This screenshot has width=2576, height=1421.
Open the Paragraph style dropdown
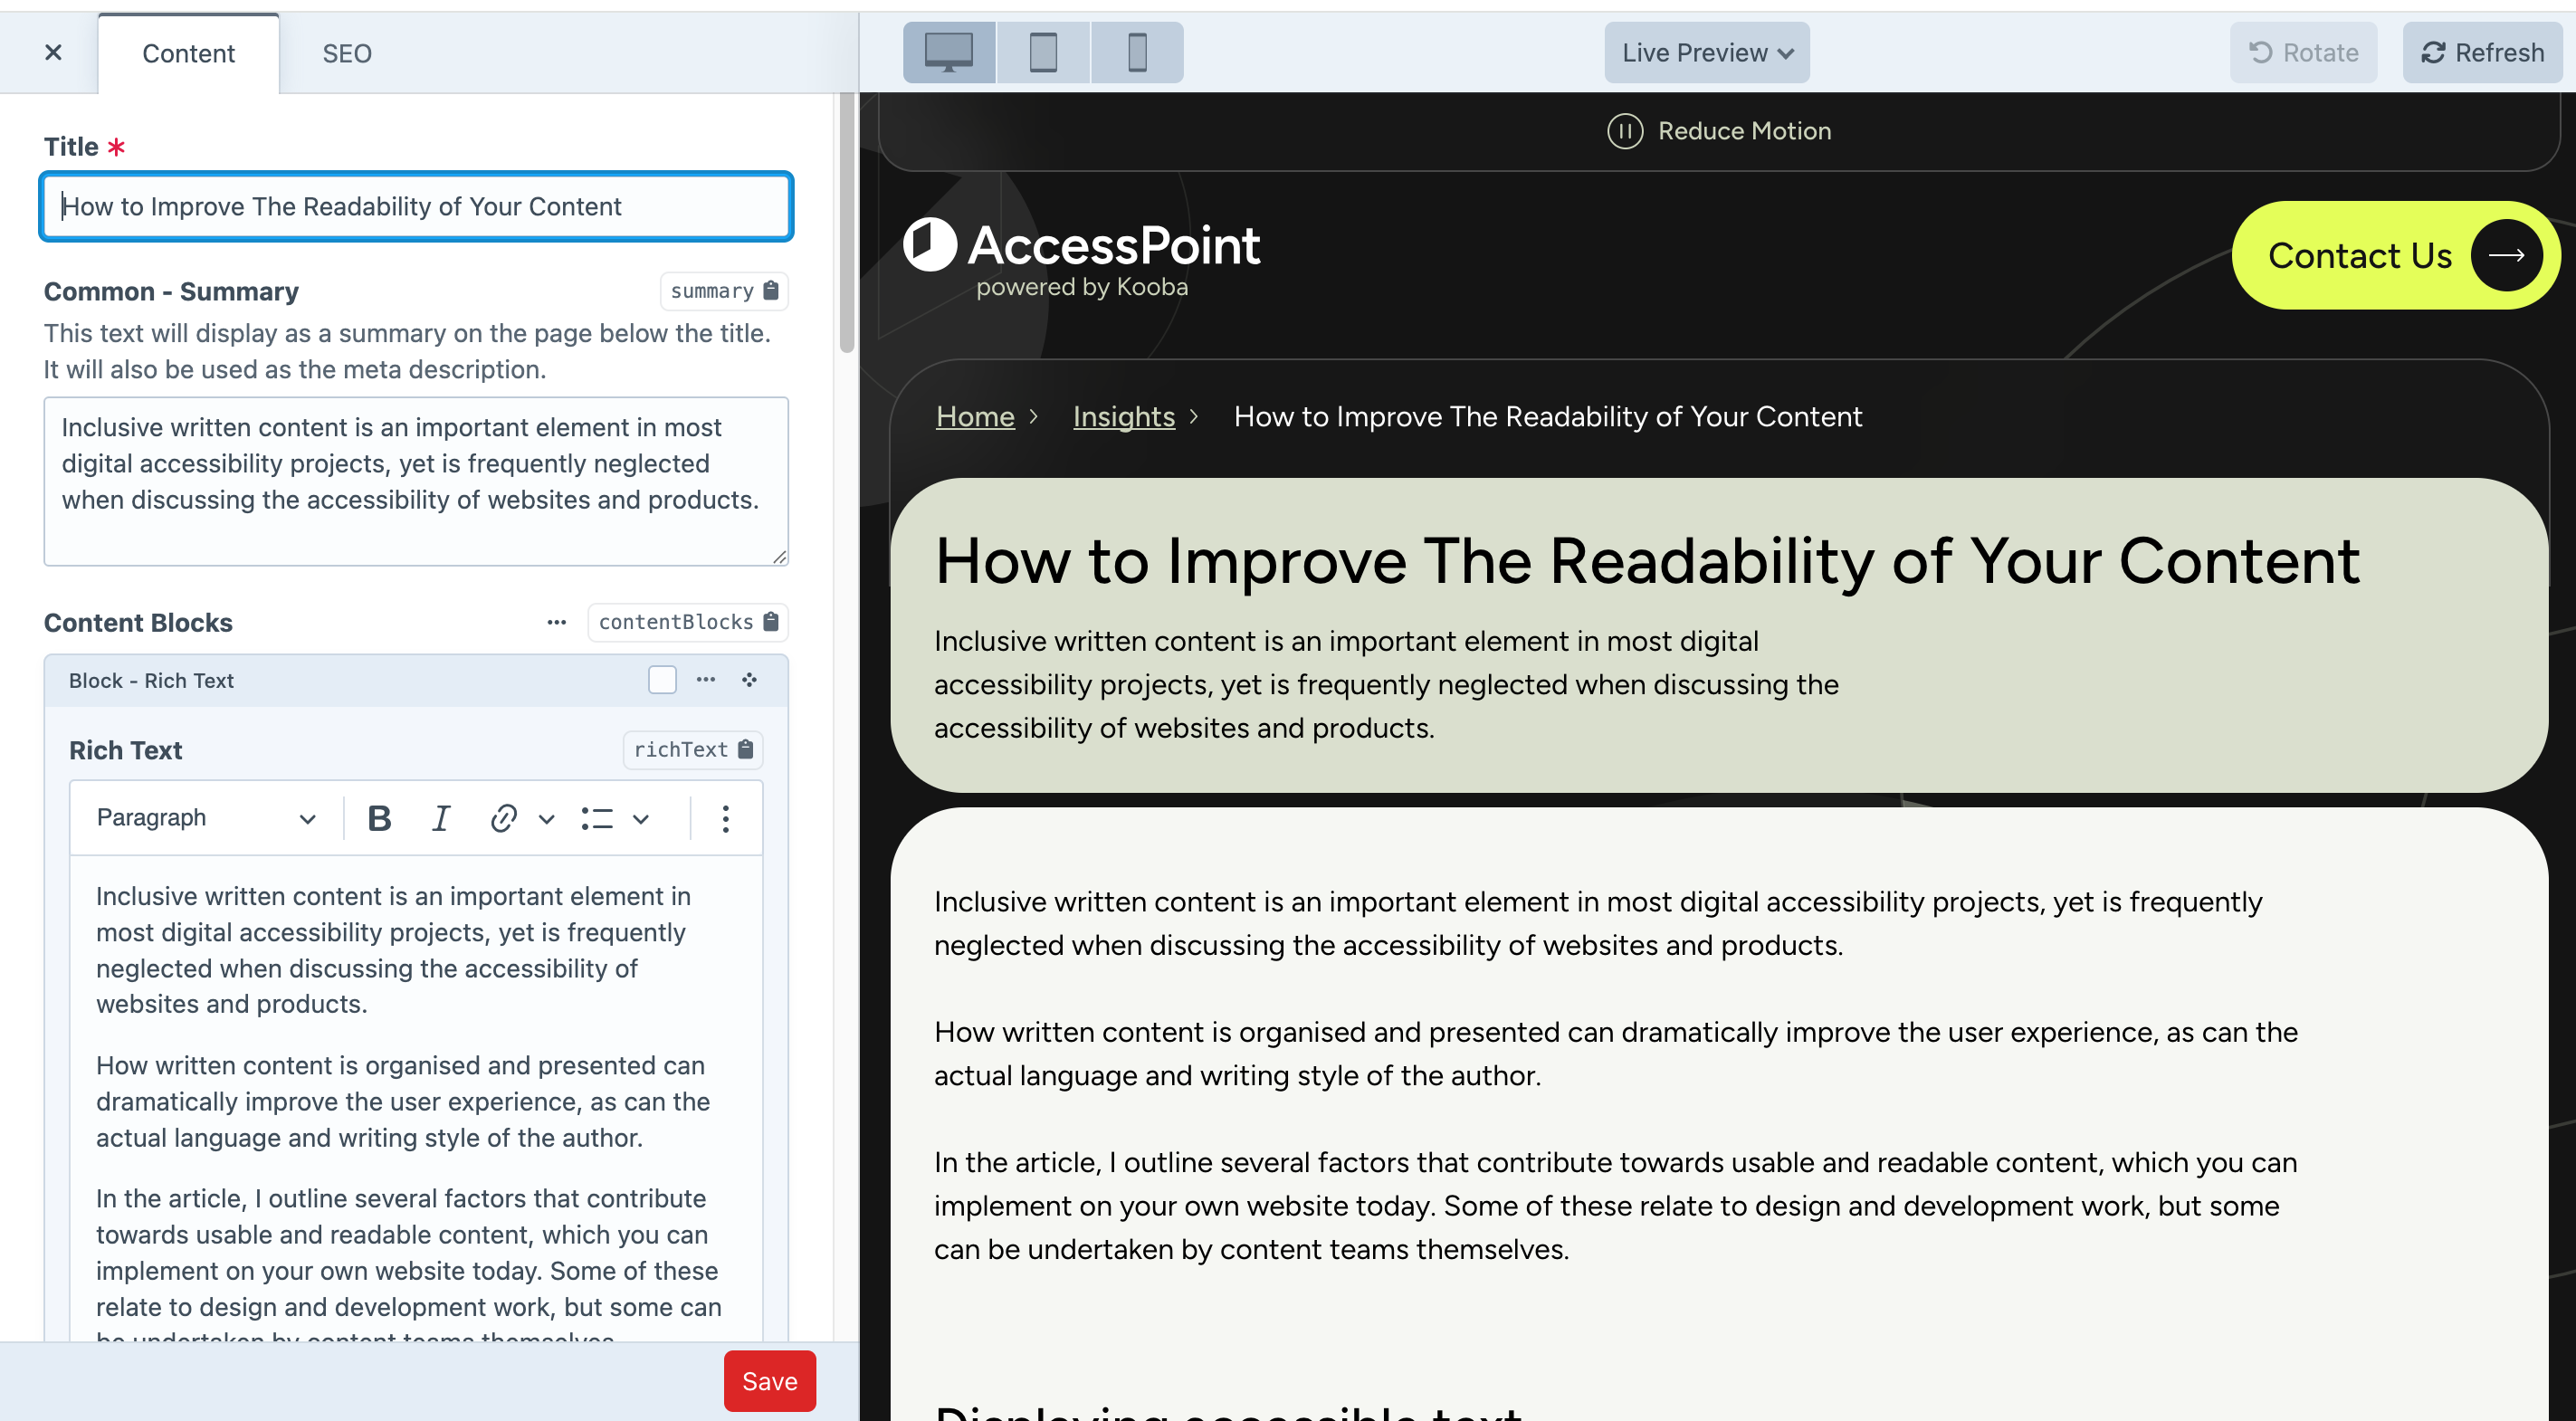click(x=206, y=818)
